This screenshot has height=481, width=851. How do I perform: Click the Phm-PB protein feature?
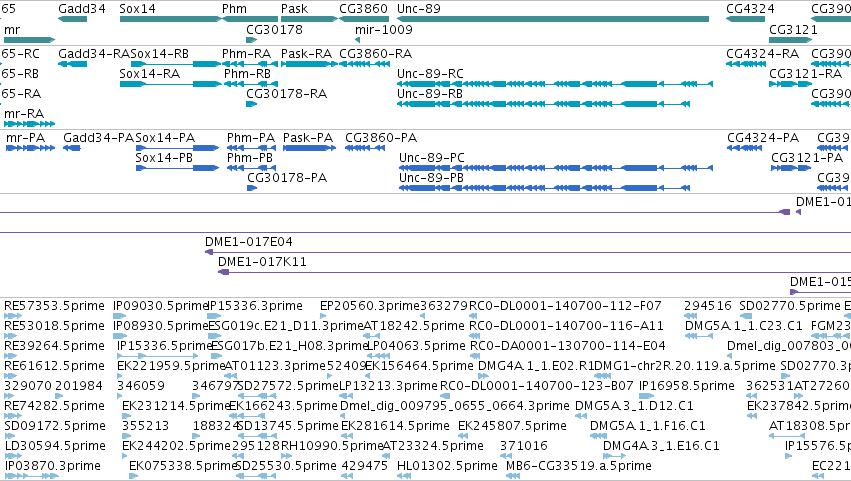250,168
